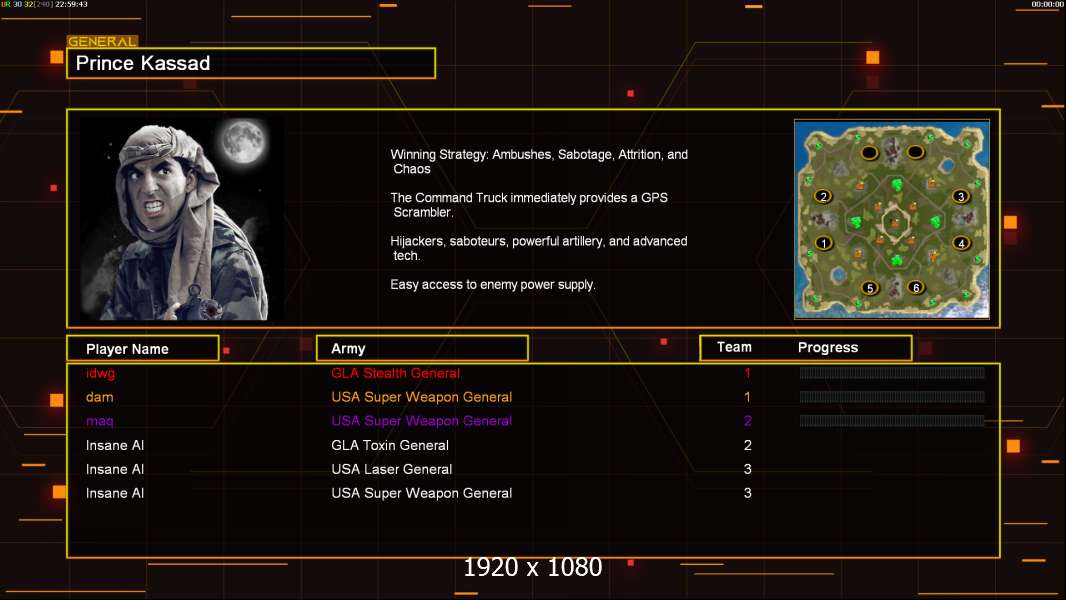This screenshot has height=600, width=1066.
Task: Select Insane AI in USA Laser General row
Action: 115,469
